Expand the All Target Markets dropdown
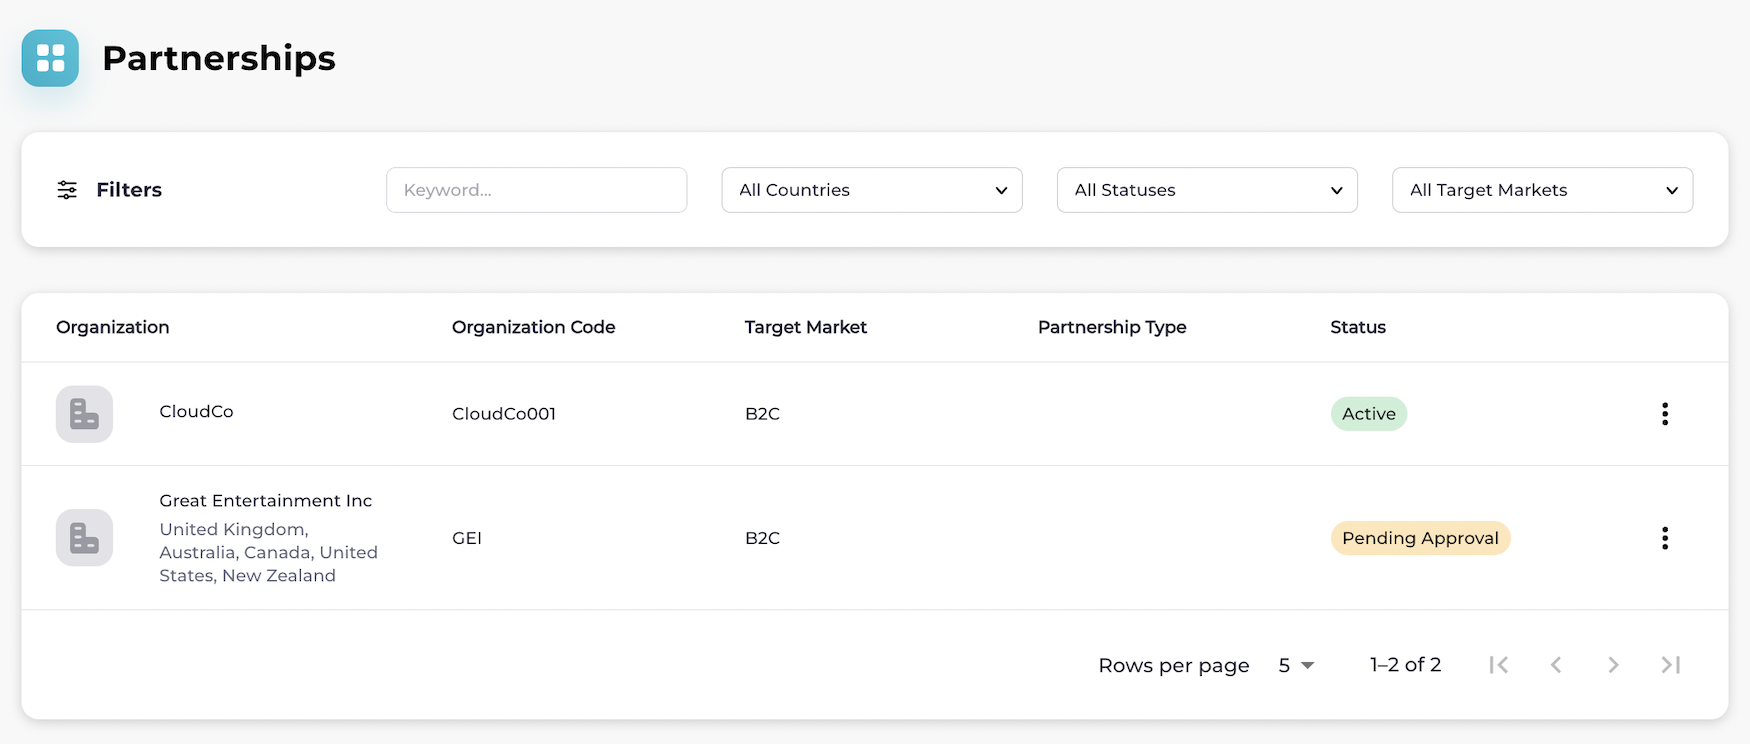Viewport: 1750px width, 744px height. (x=1542, y=190)
